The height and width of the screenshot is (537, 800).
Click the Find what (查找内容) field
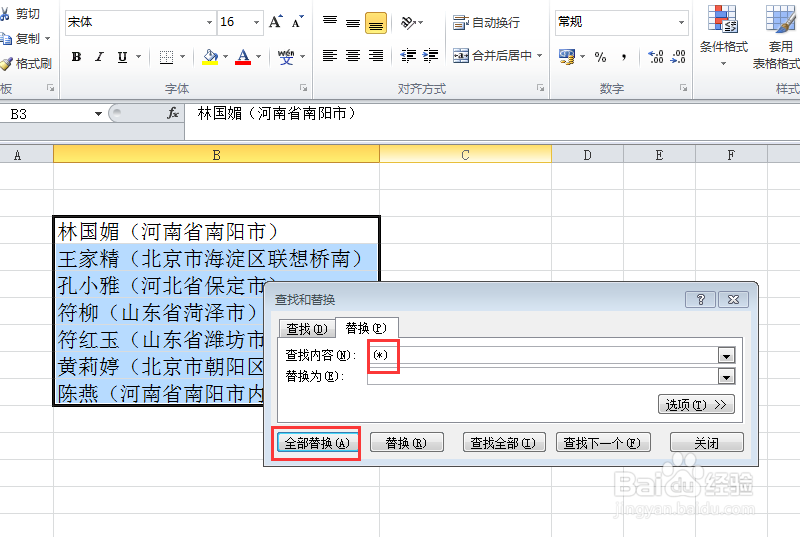coord(543,355)
